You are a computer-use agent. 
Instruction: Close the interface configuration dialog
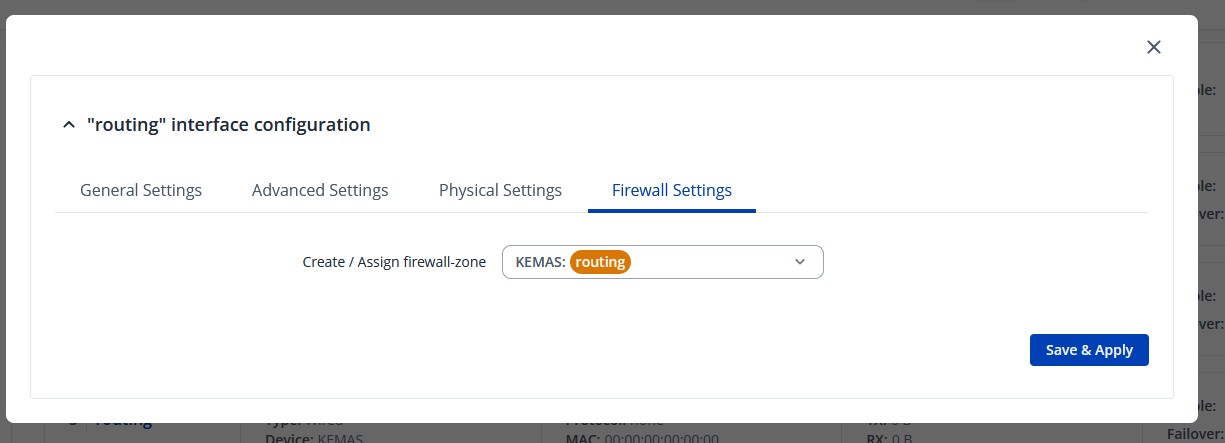click(x=1154, y=47)
